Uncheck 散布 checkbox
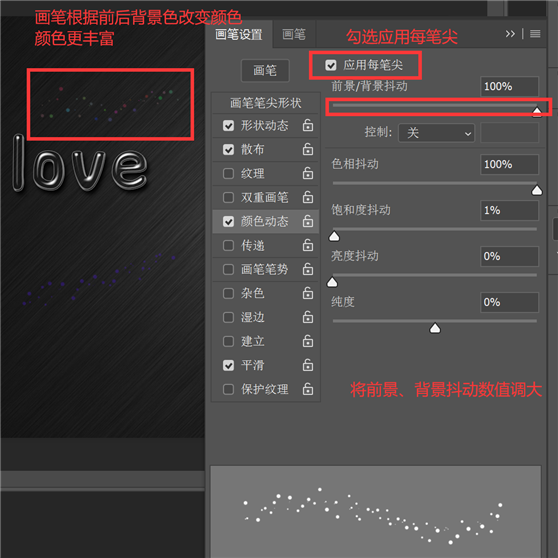This screenshot has height=558, width=558. point(228,149)
